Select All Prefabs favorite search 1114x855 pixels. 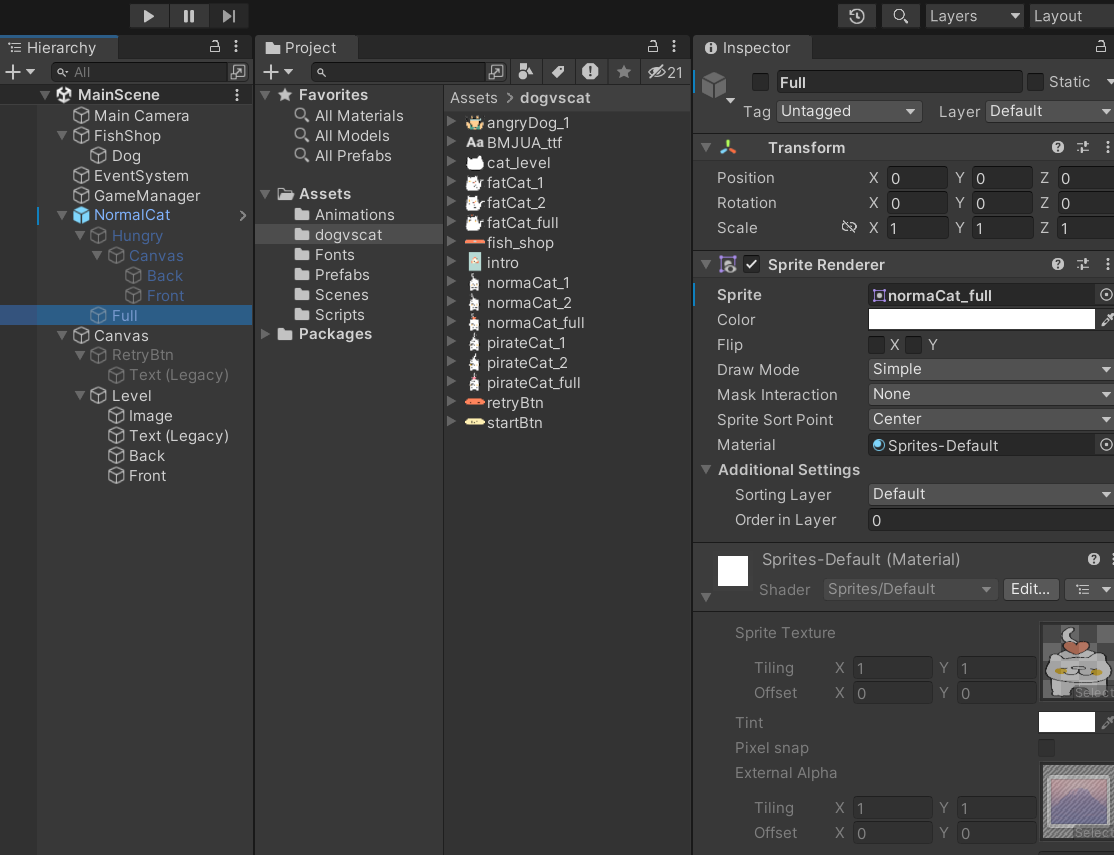pyautogui.click(x=352, y=156)
